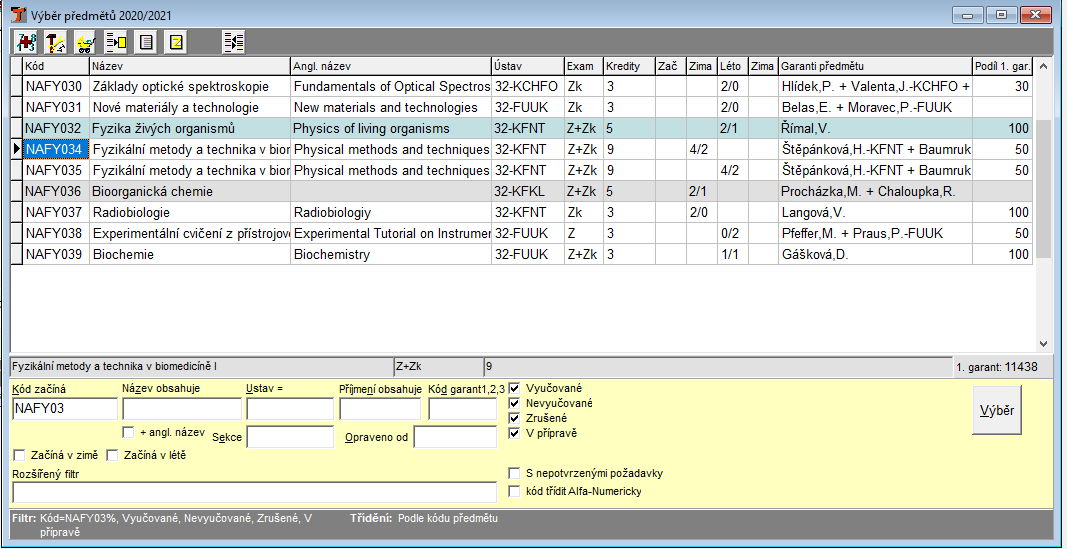Click the yellow lined document toolbar icon
The height and width of the screenshot is (549, 1067).
(x=146, y=42)
